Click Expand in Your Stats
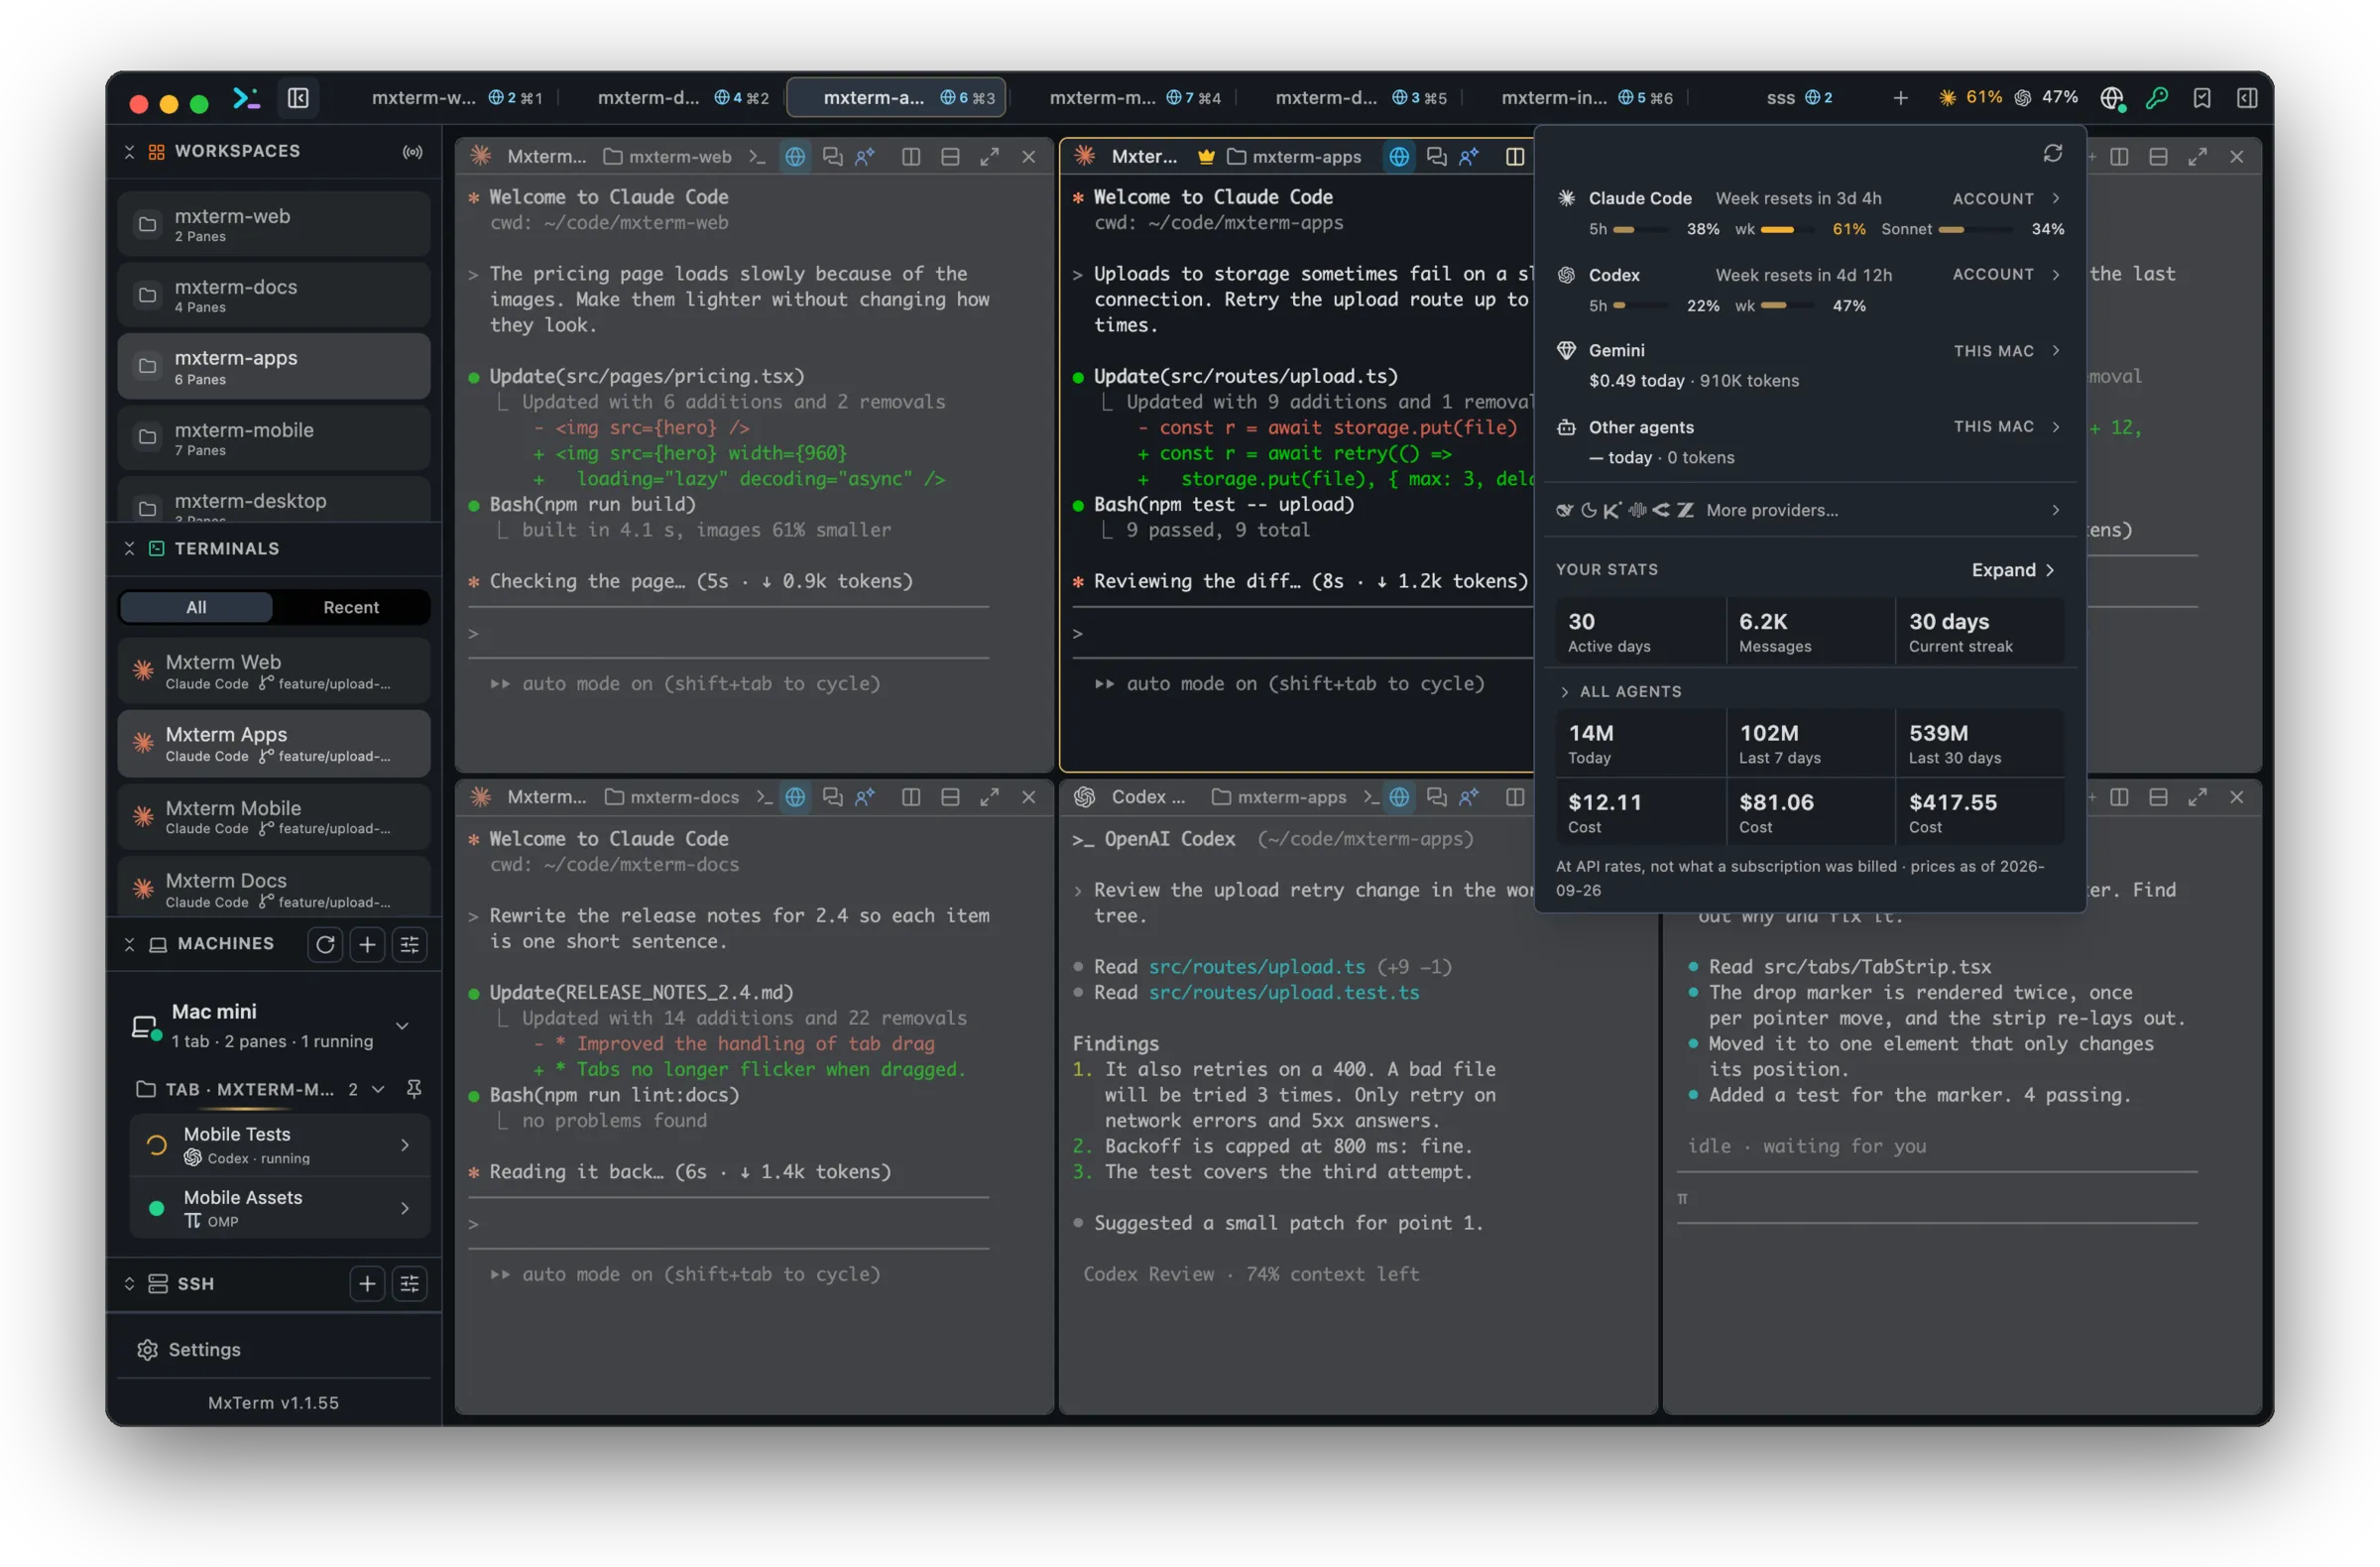Image resolution: width=2380 pixels, height=1567 pixels. tap(2012, 569)
